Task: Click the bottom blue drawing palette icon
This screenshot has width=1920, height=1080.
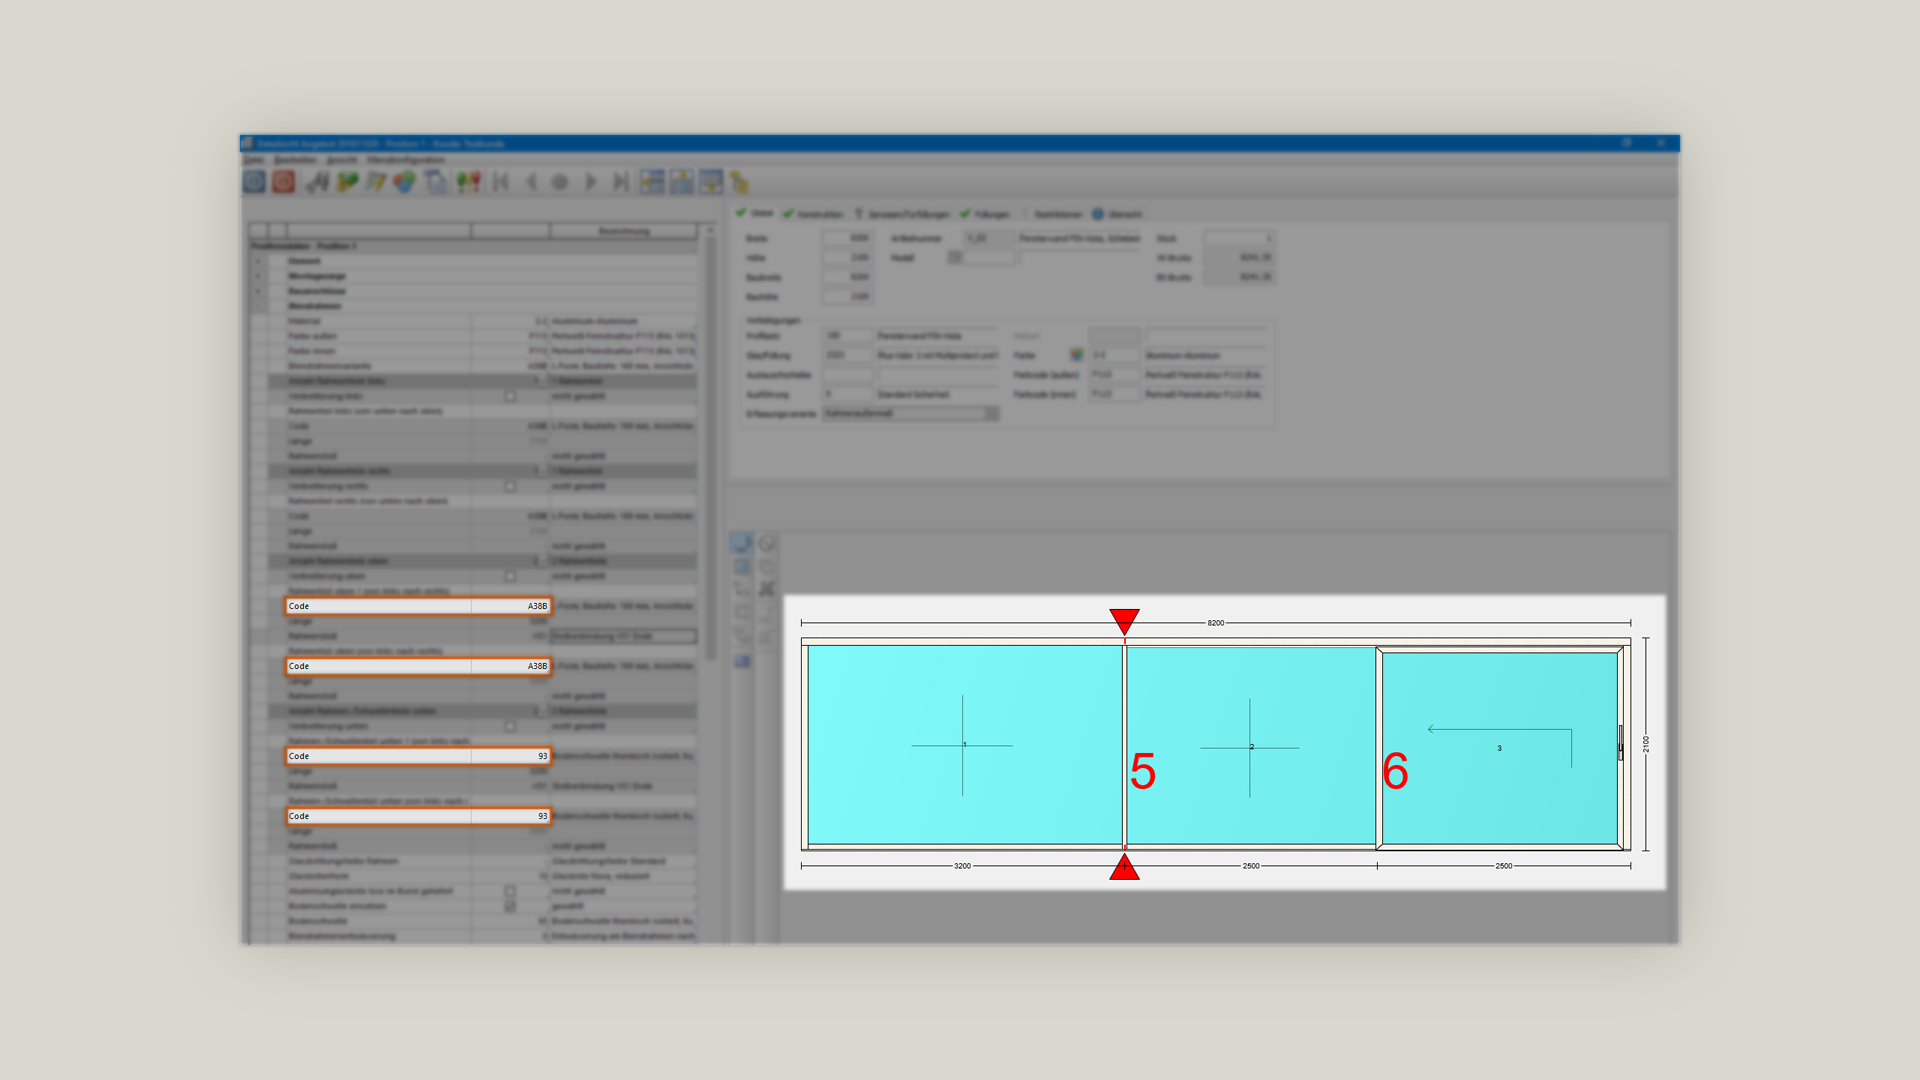Action: click(742, 661)
